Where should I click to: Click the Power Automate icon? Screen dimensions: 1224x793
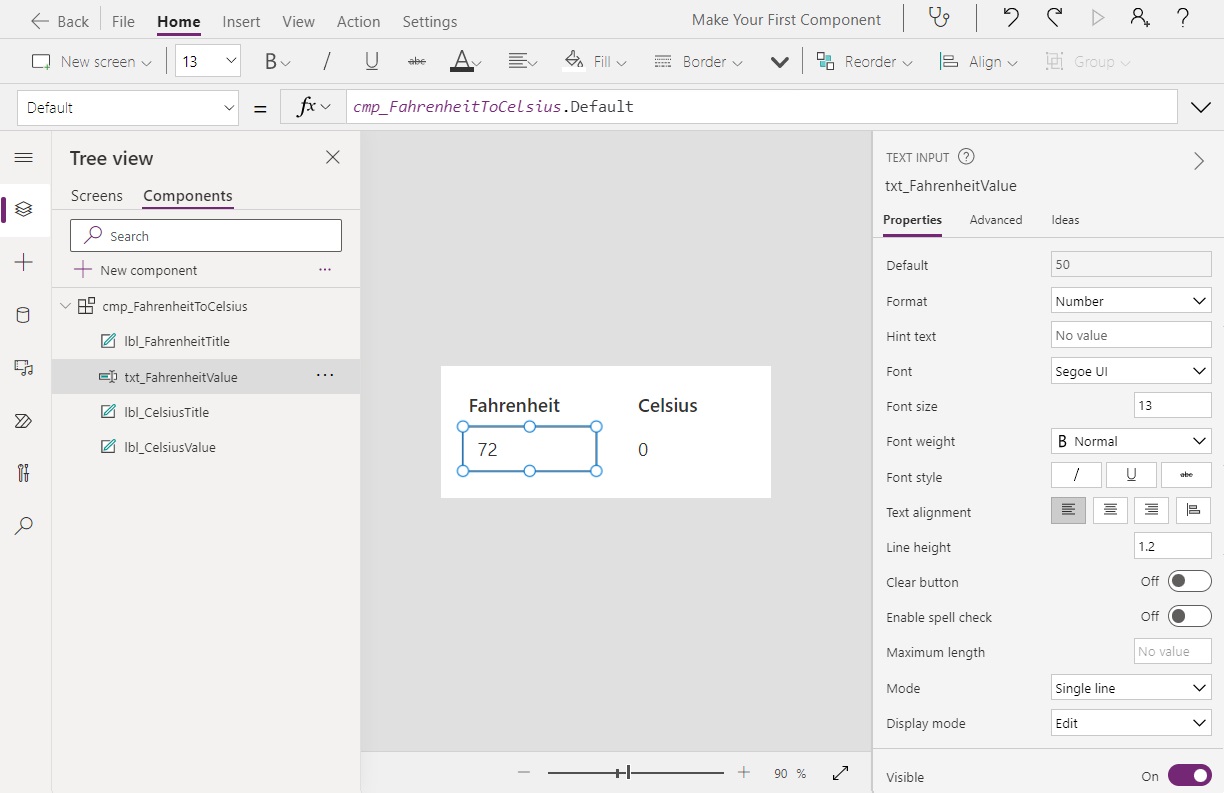[x=24, y=420]
